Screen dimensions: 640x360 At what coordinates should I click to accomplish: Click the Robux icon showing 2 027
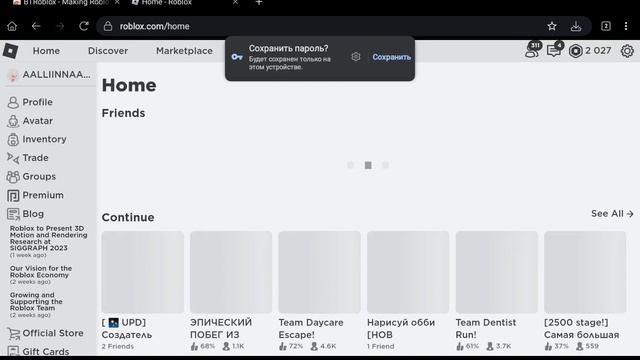576,51
